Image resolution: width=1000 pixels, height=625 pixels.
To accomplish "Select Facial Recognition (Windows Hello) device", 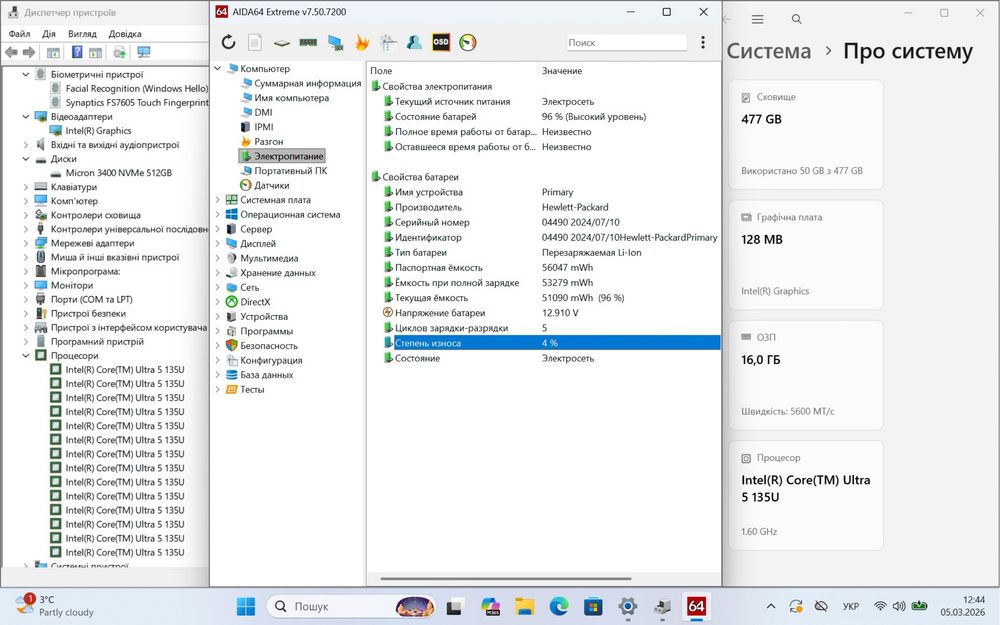I will pyautogui.click(x=136, y=89).
